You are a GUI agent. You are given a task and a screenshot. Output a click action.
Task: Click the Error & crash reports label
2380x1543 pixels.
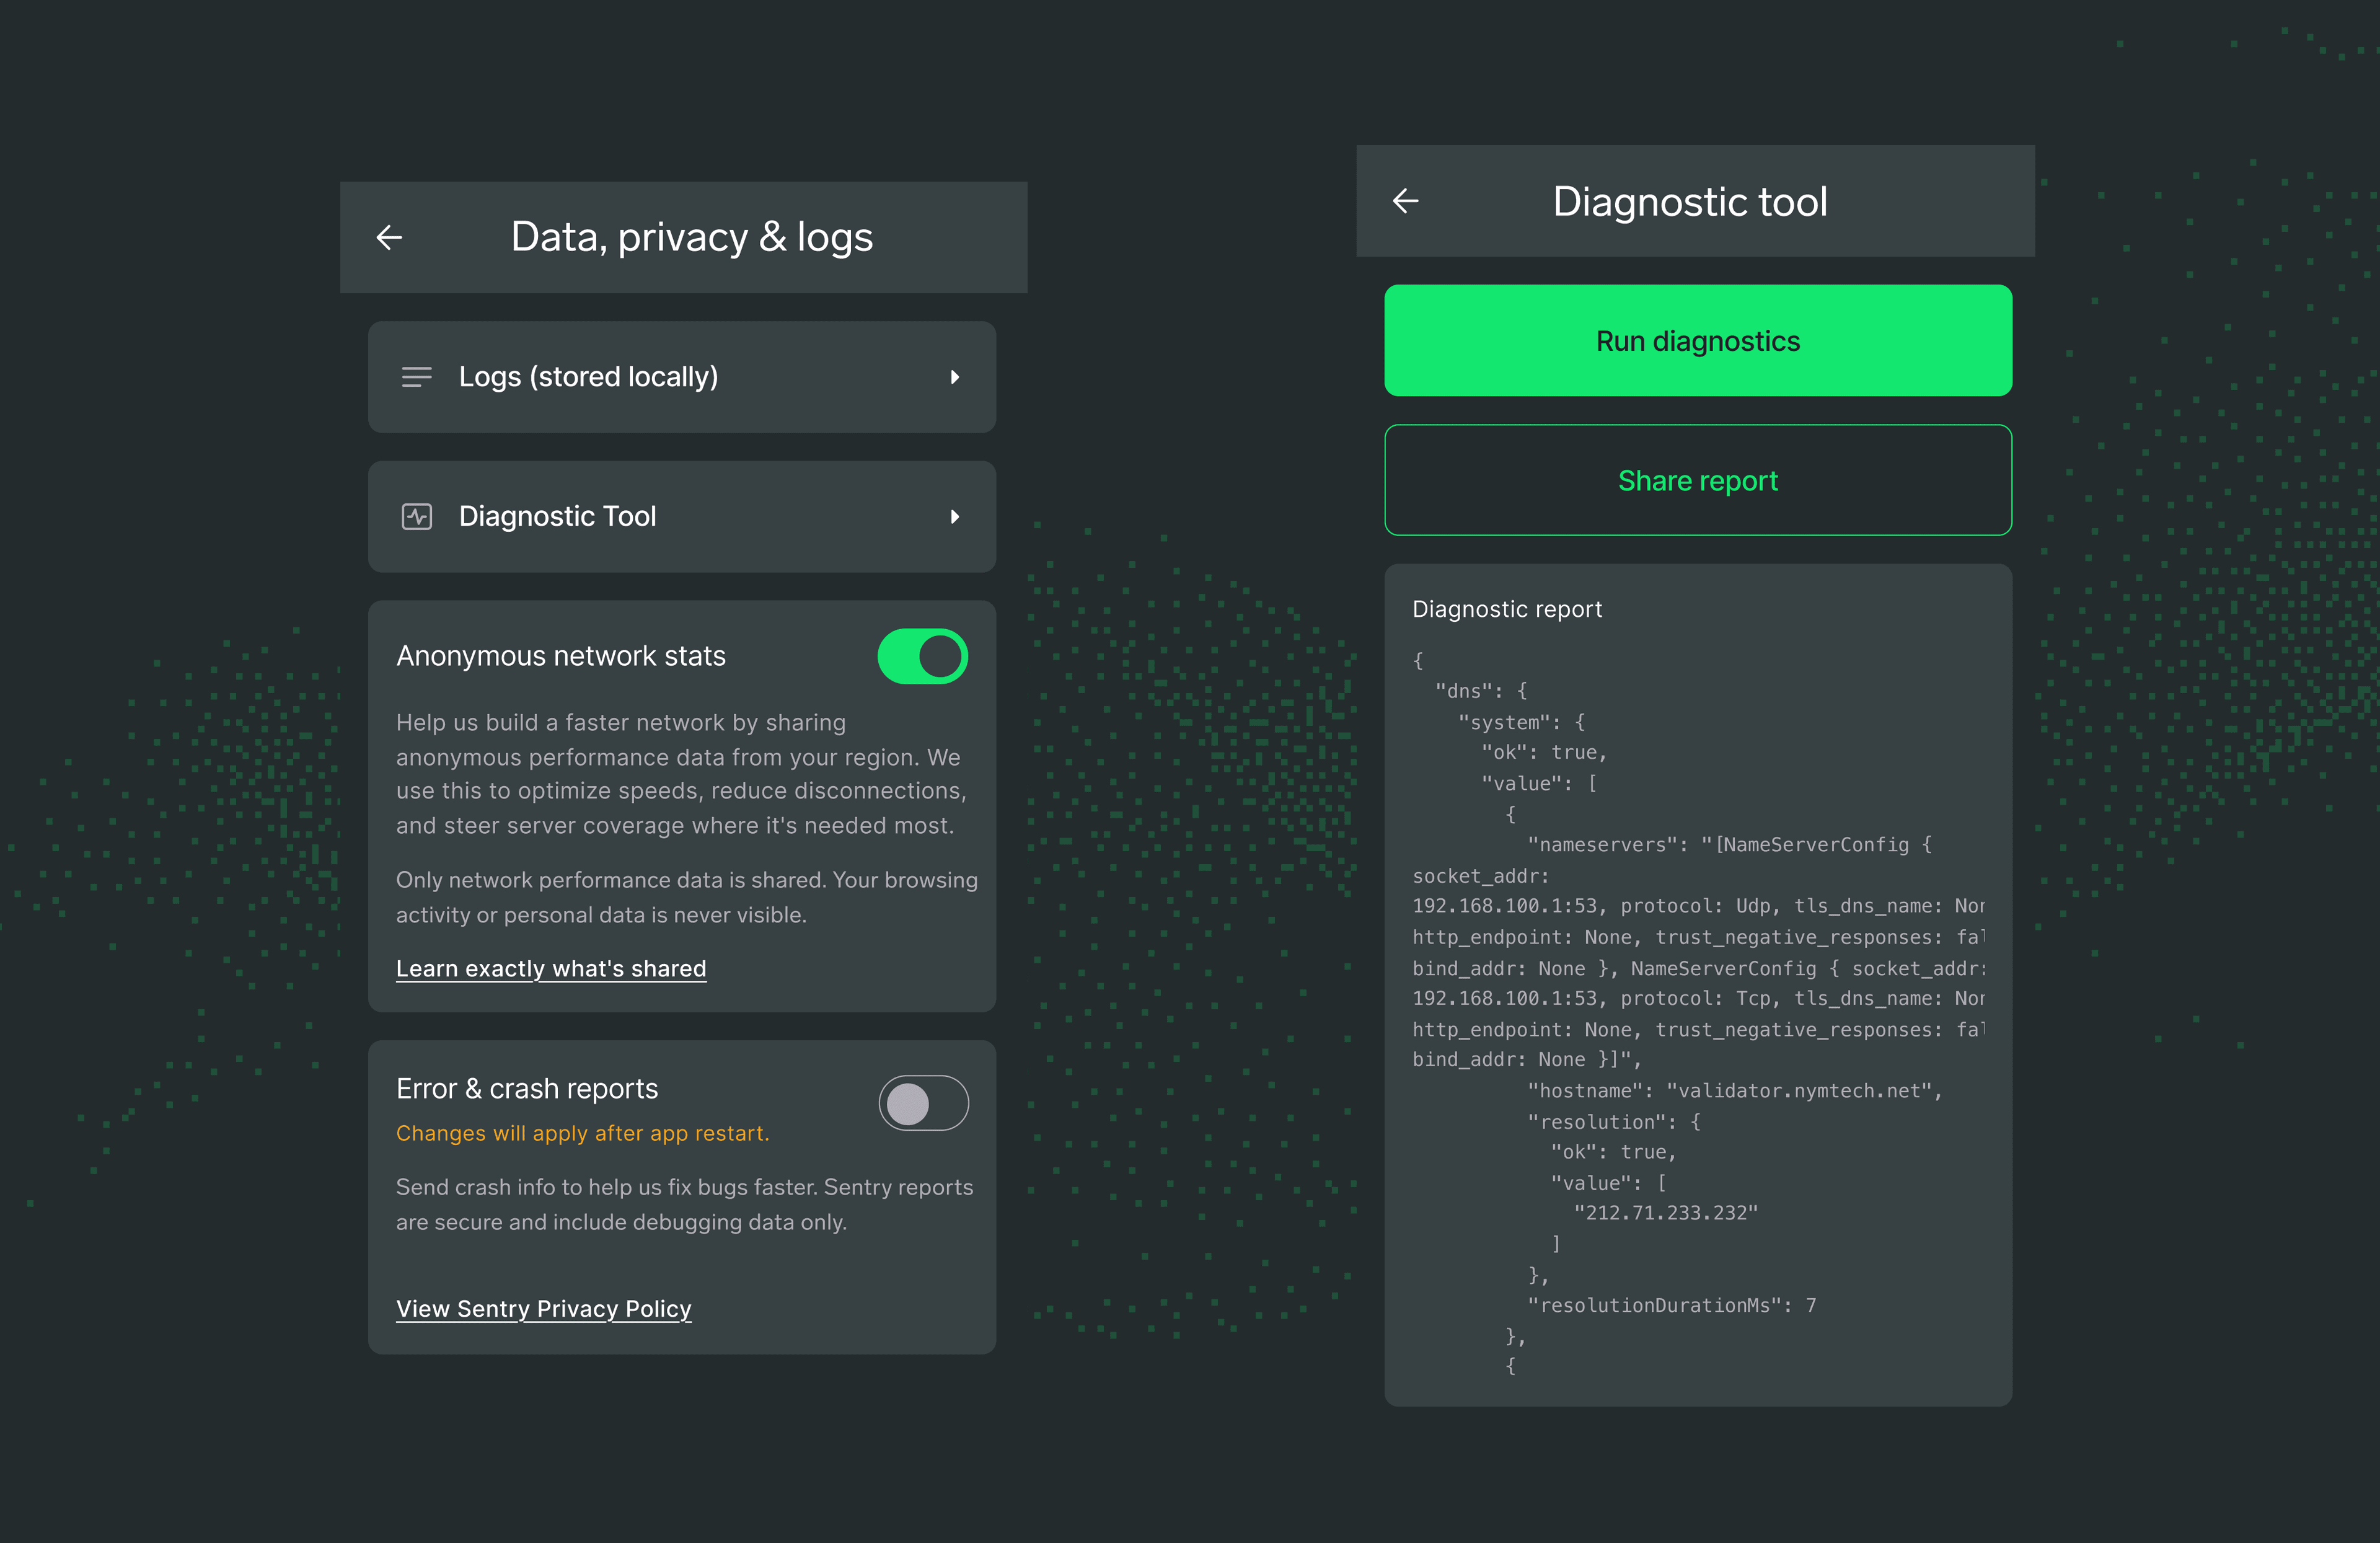[x=527, y=1088]
